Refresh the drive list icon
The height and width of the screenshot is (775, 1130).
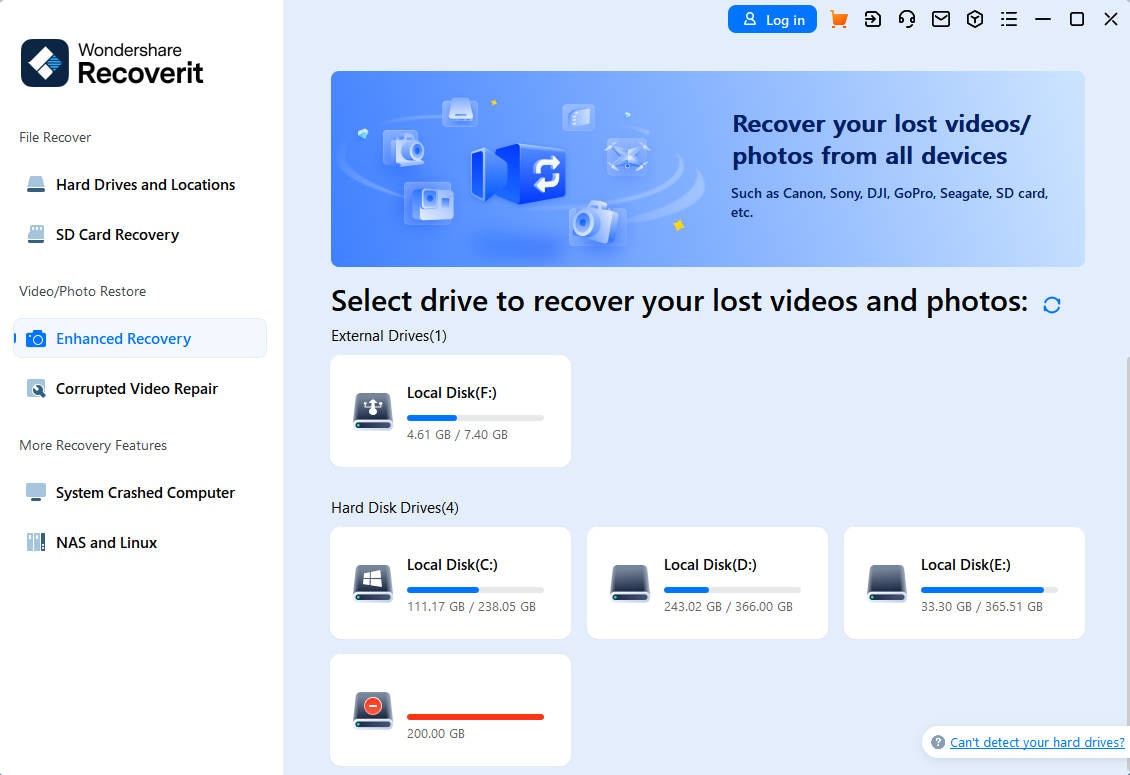coord(1051,305)
